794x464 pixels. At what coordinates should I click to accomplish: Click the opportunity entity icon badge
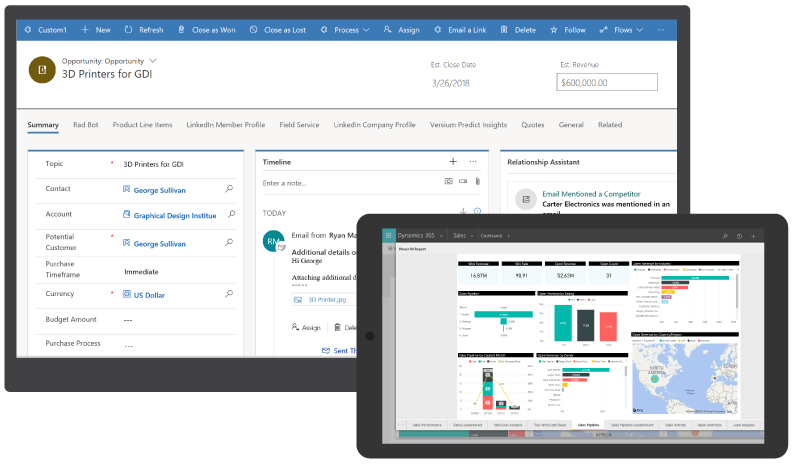42,70
